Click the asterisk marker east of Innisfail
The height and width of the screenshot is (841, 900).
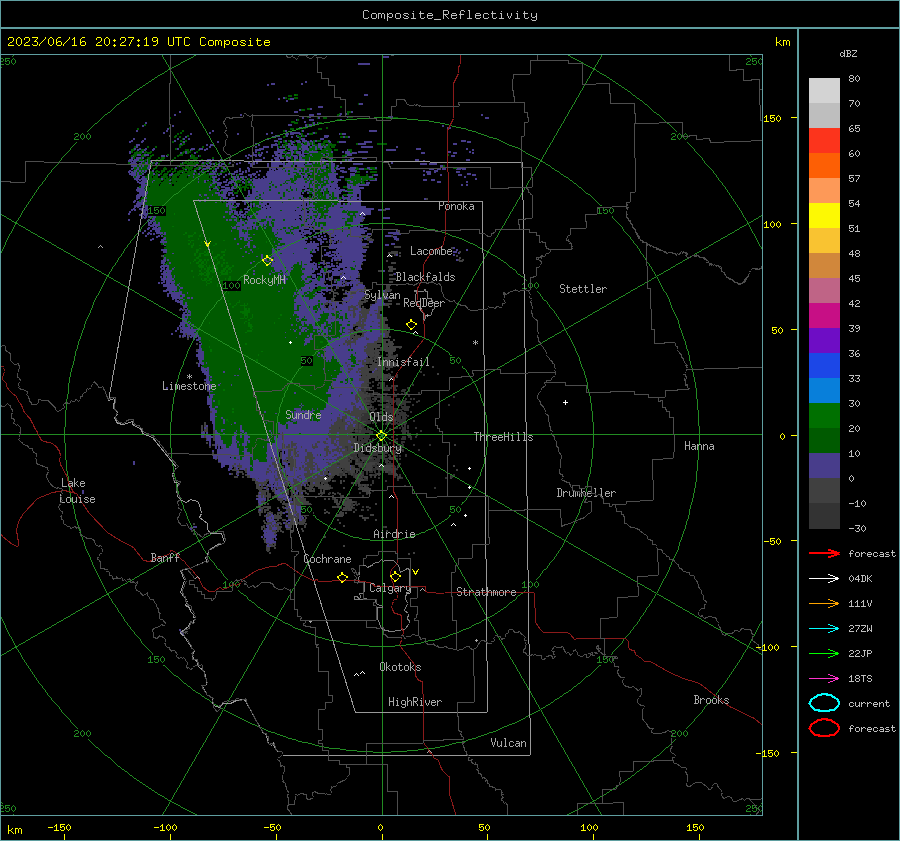click(x=475, y=343)
